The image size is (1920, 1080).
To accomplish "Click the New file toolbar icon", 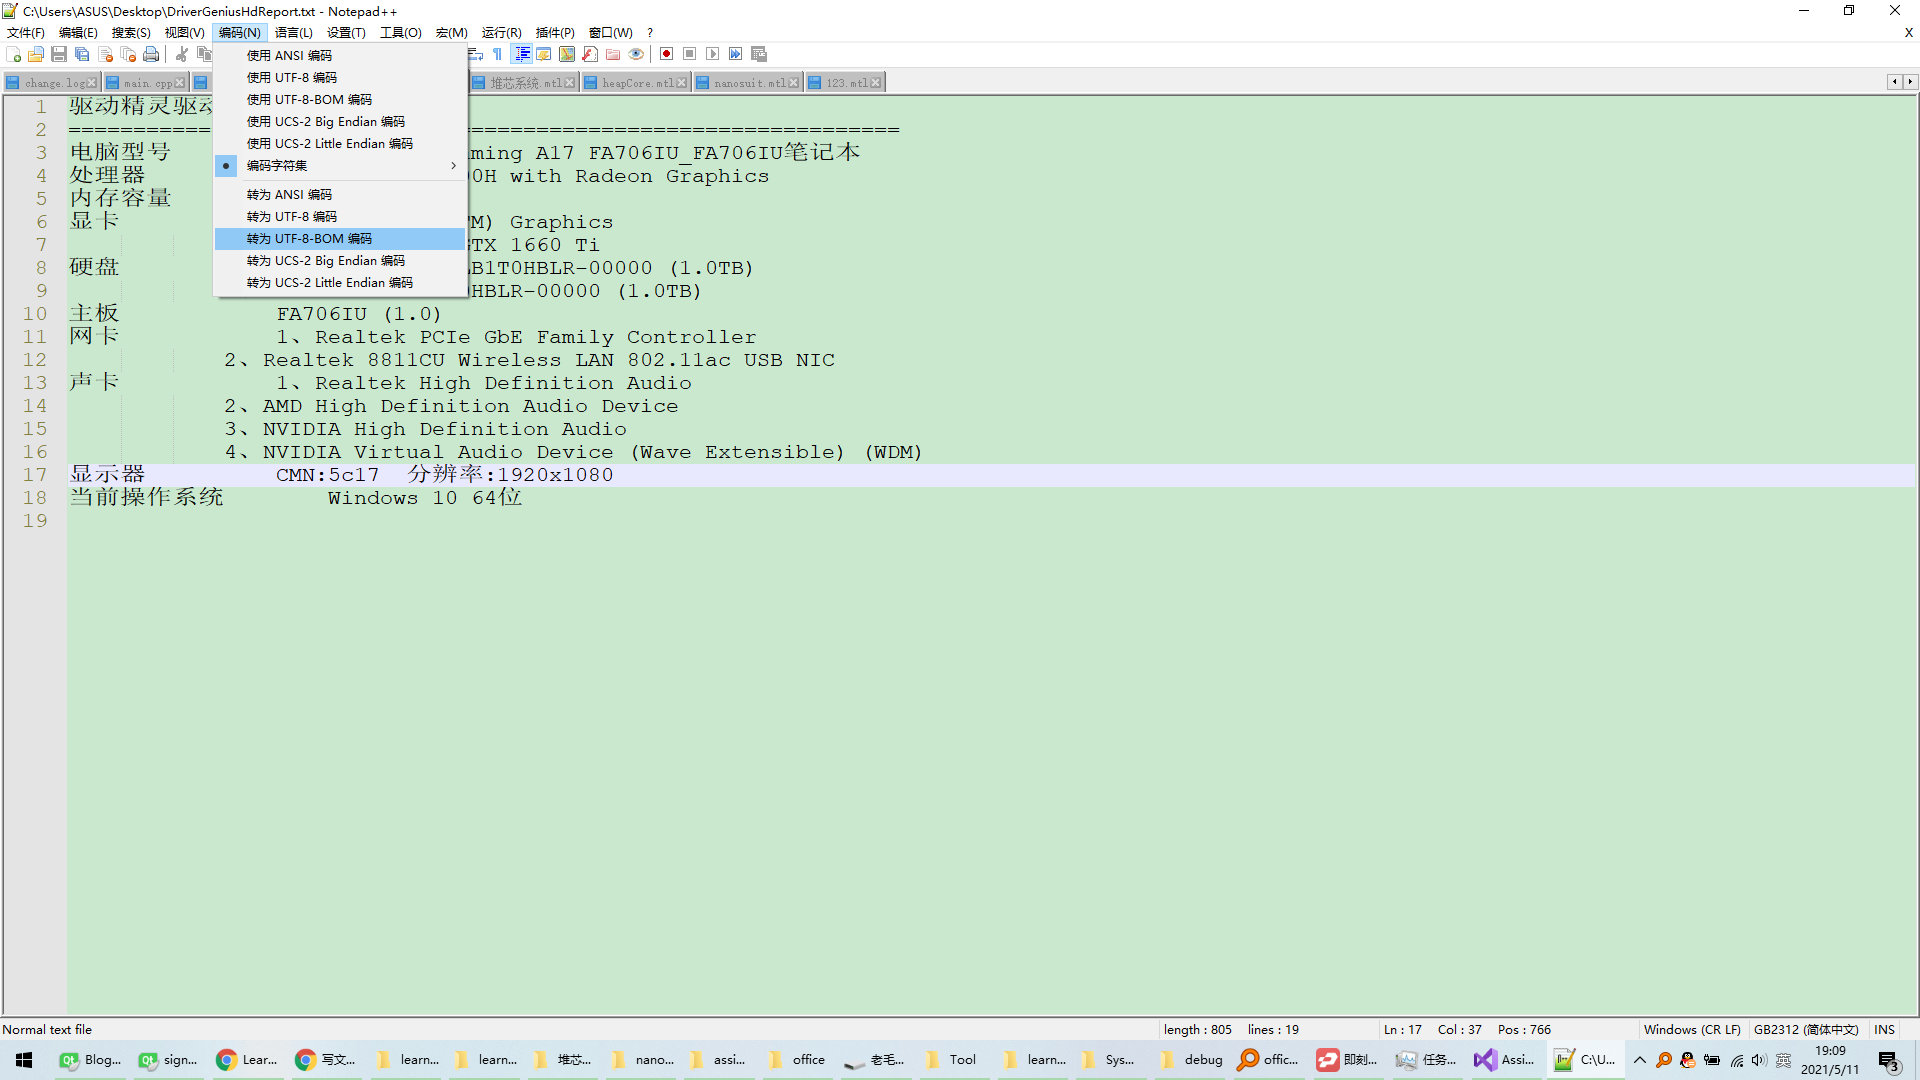I will click(13, 54).
